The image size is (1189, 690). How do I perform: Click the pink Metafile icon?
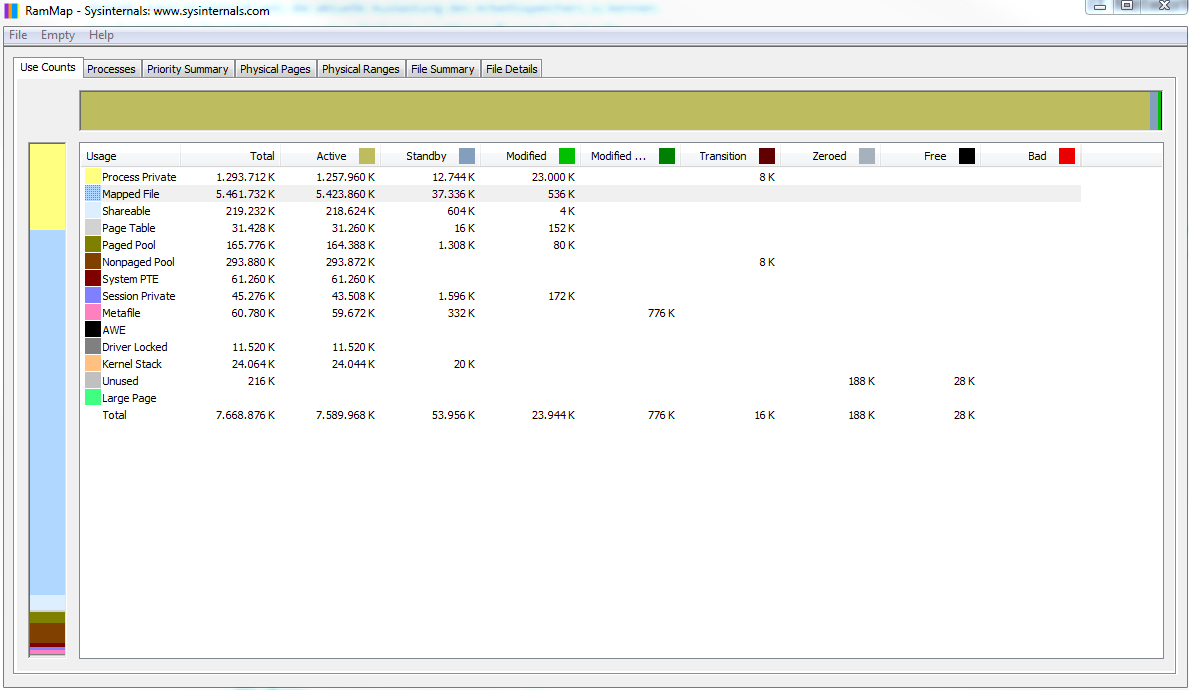point(93,312)
